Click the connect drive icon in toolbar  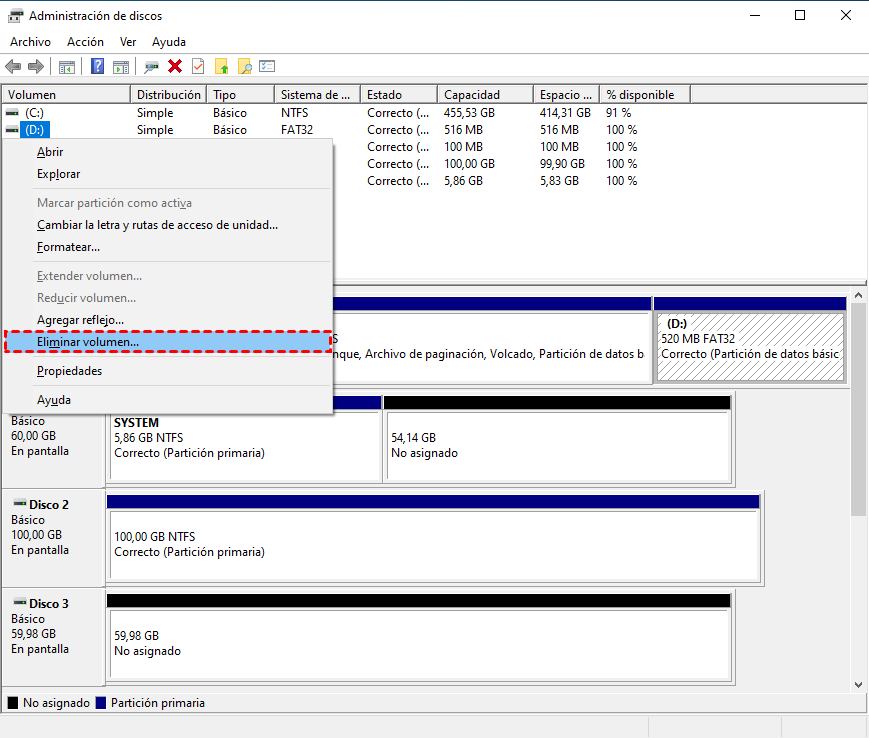tap(151, 66)
